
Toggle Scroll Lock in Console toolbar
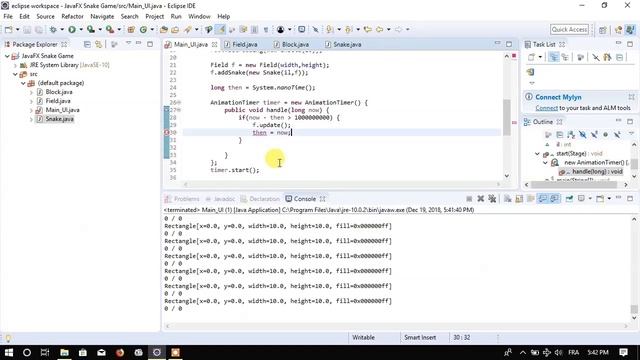tap(519, 199)
